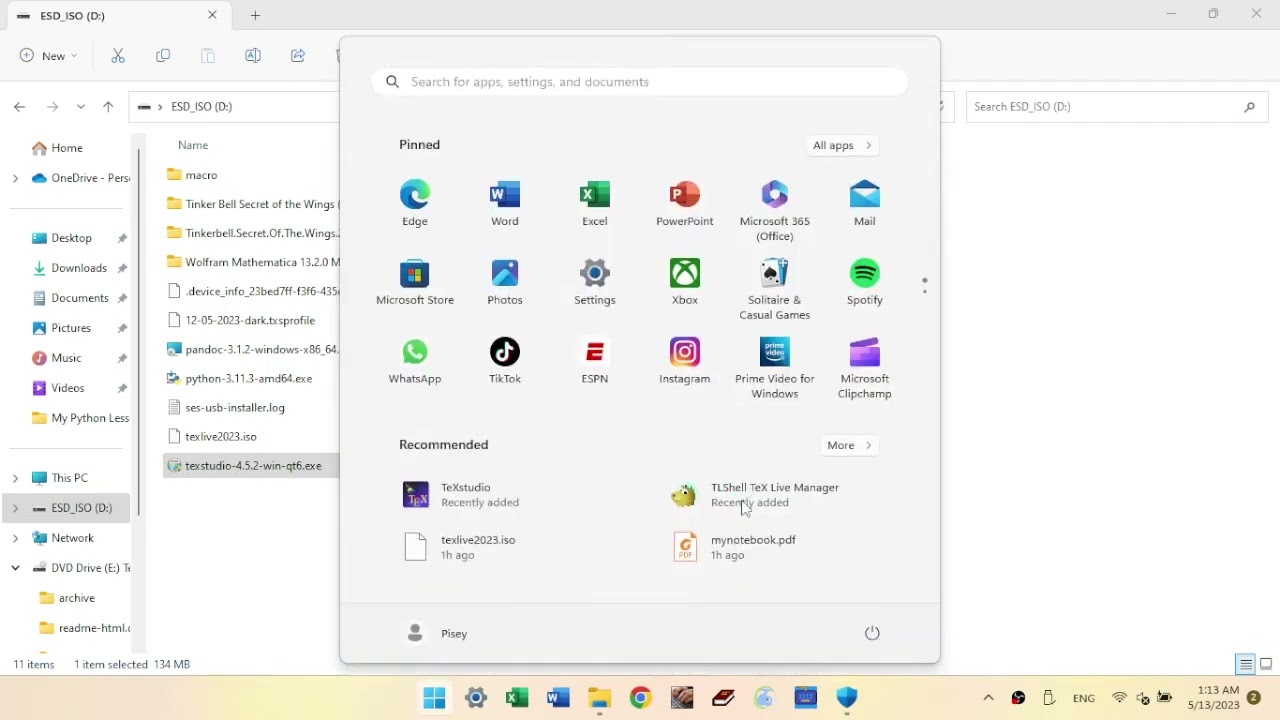Launch the Xbox app

(x=685, y=282)
